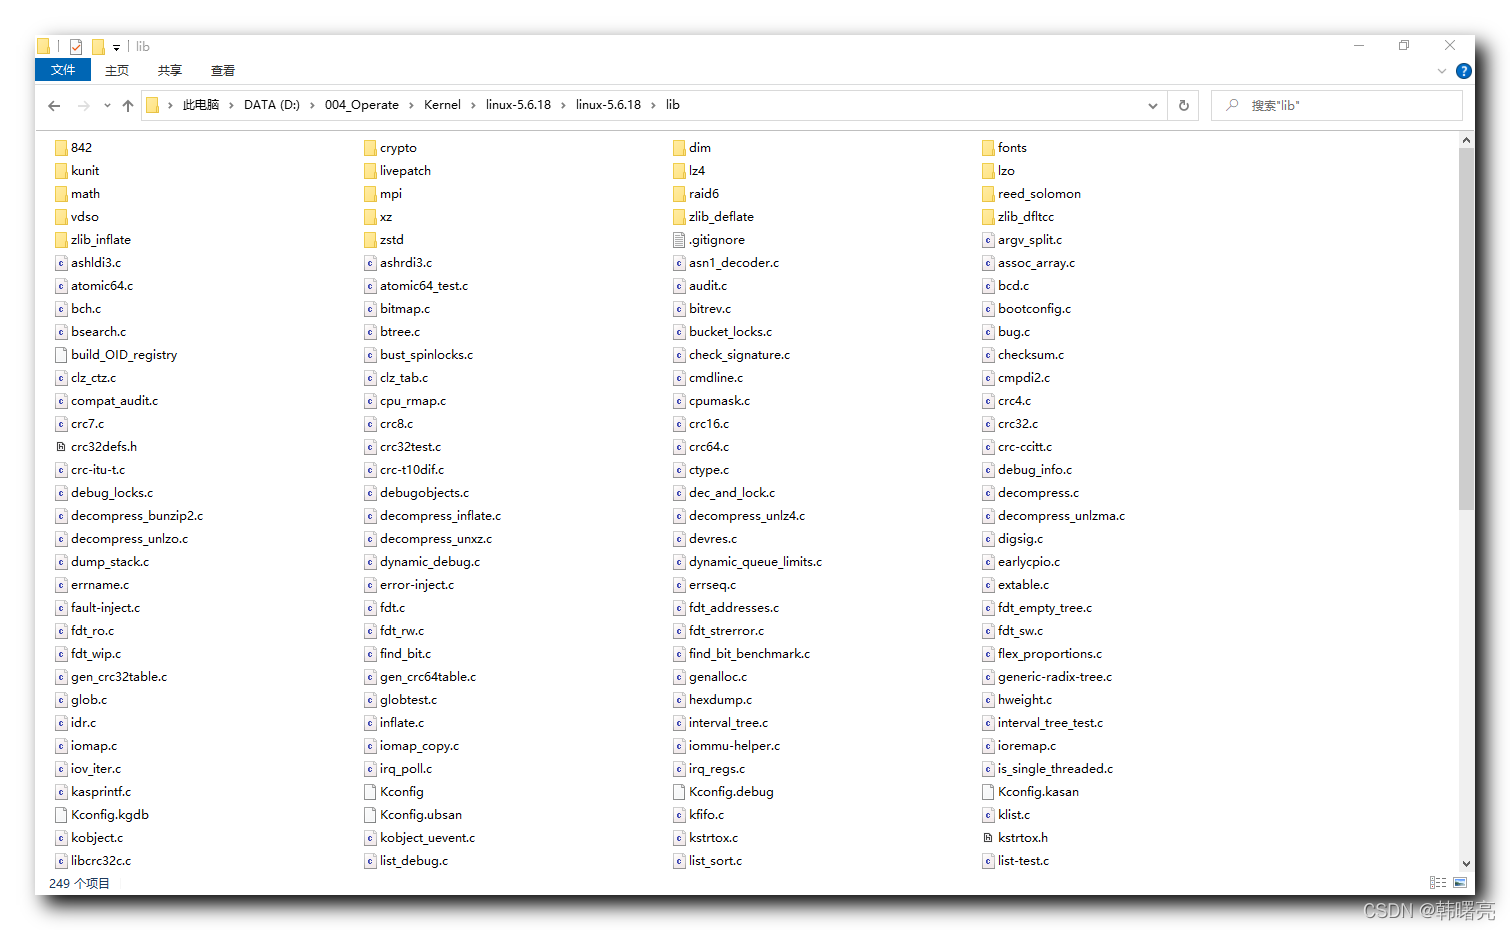This screenshot has width=1510, height=930.
Task: Select file find_bit_benchmark.c
Action: point(749,654)
